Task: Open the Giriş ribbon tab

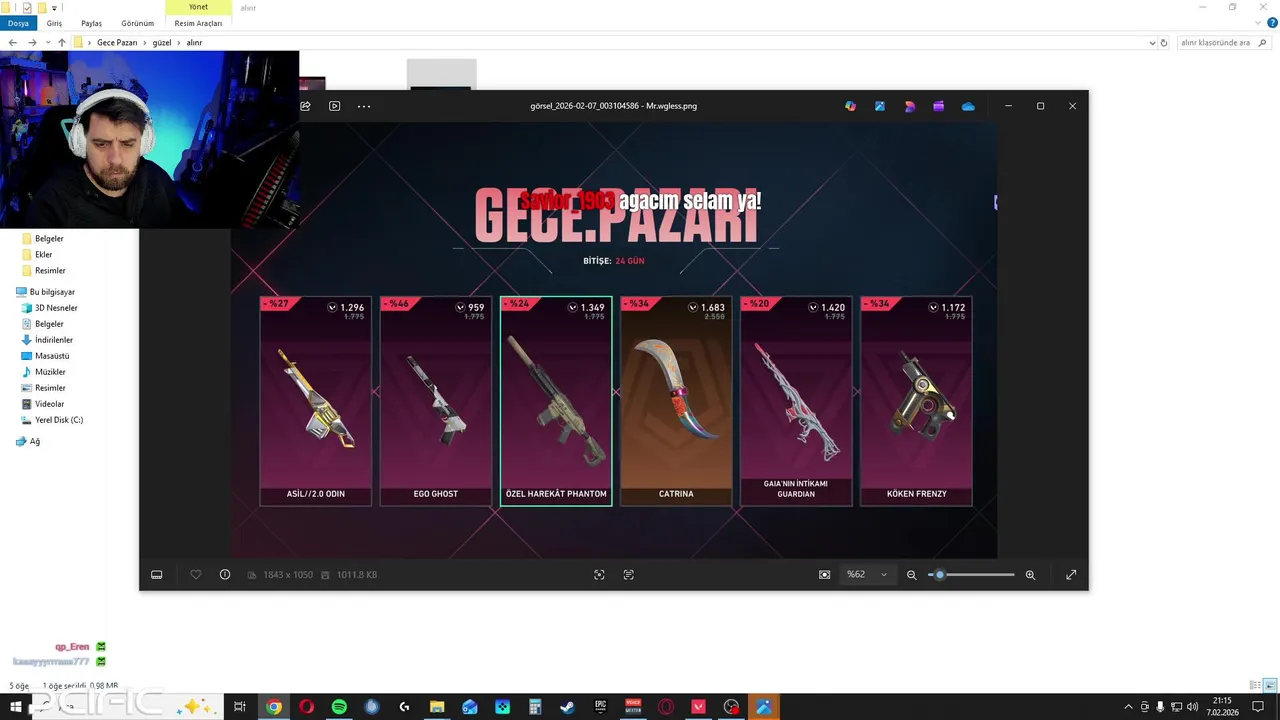Action: [54, 23]
